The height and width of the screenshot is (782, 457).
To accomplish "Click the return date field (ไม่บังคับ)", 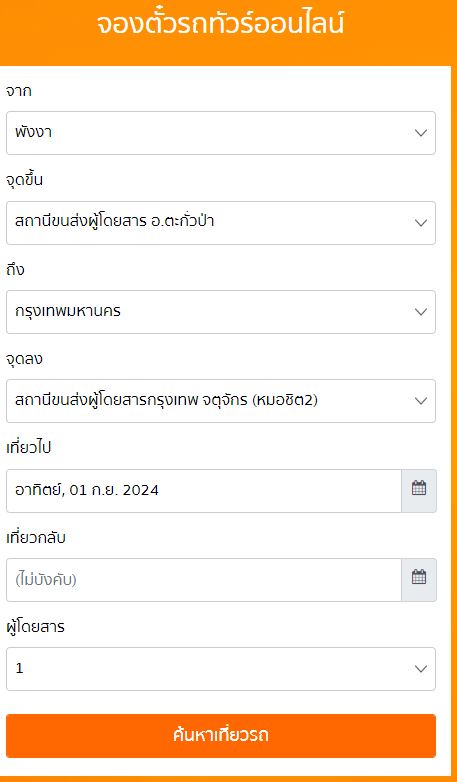I will click(204, 580).
